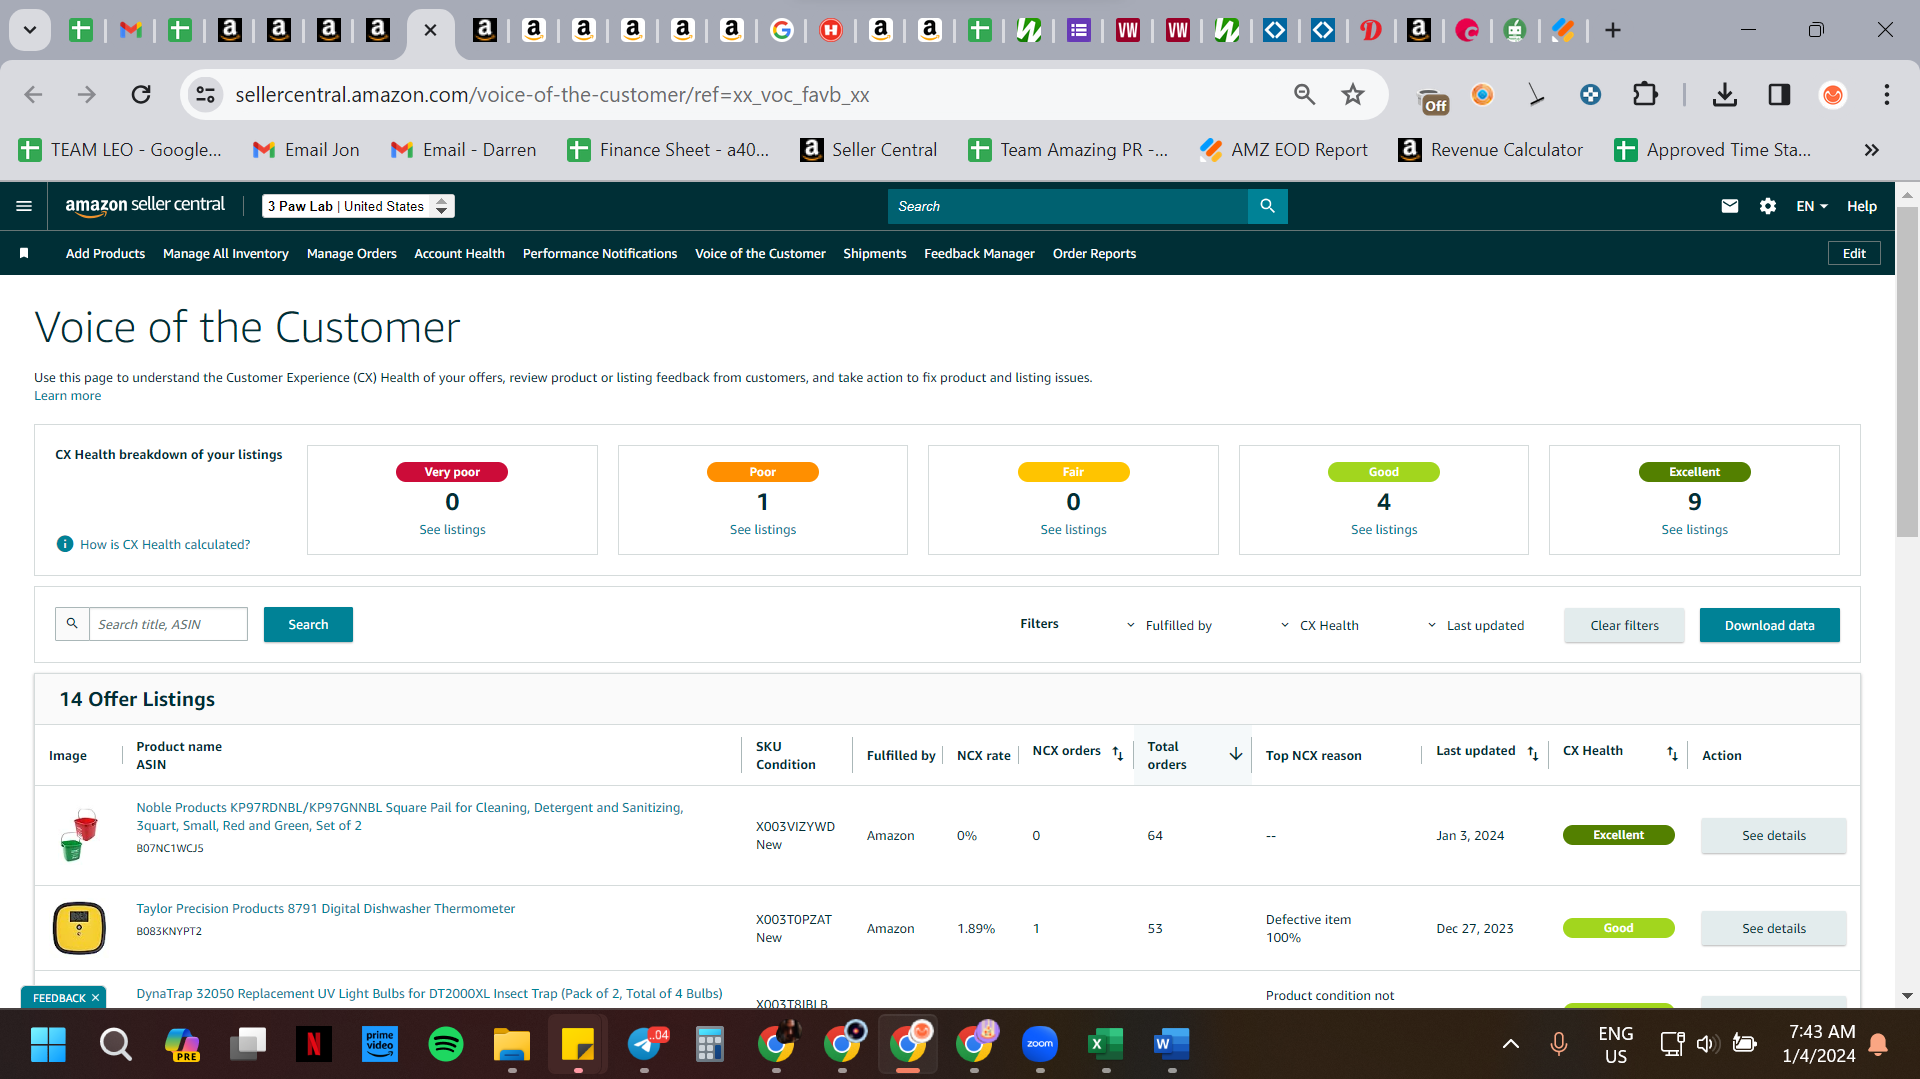The image size is (1920, 1079).
Task: Click the header search magnifier button
Action: 1267,206
